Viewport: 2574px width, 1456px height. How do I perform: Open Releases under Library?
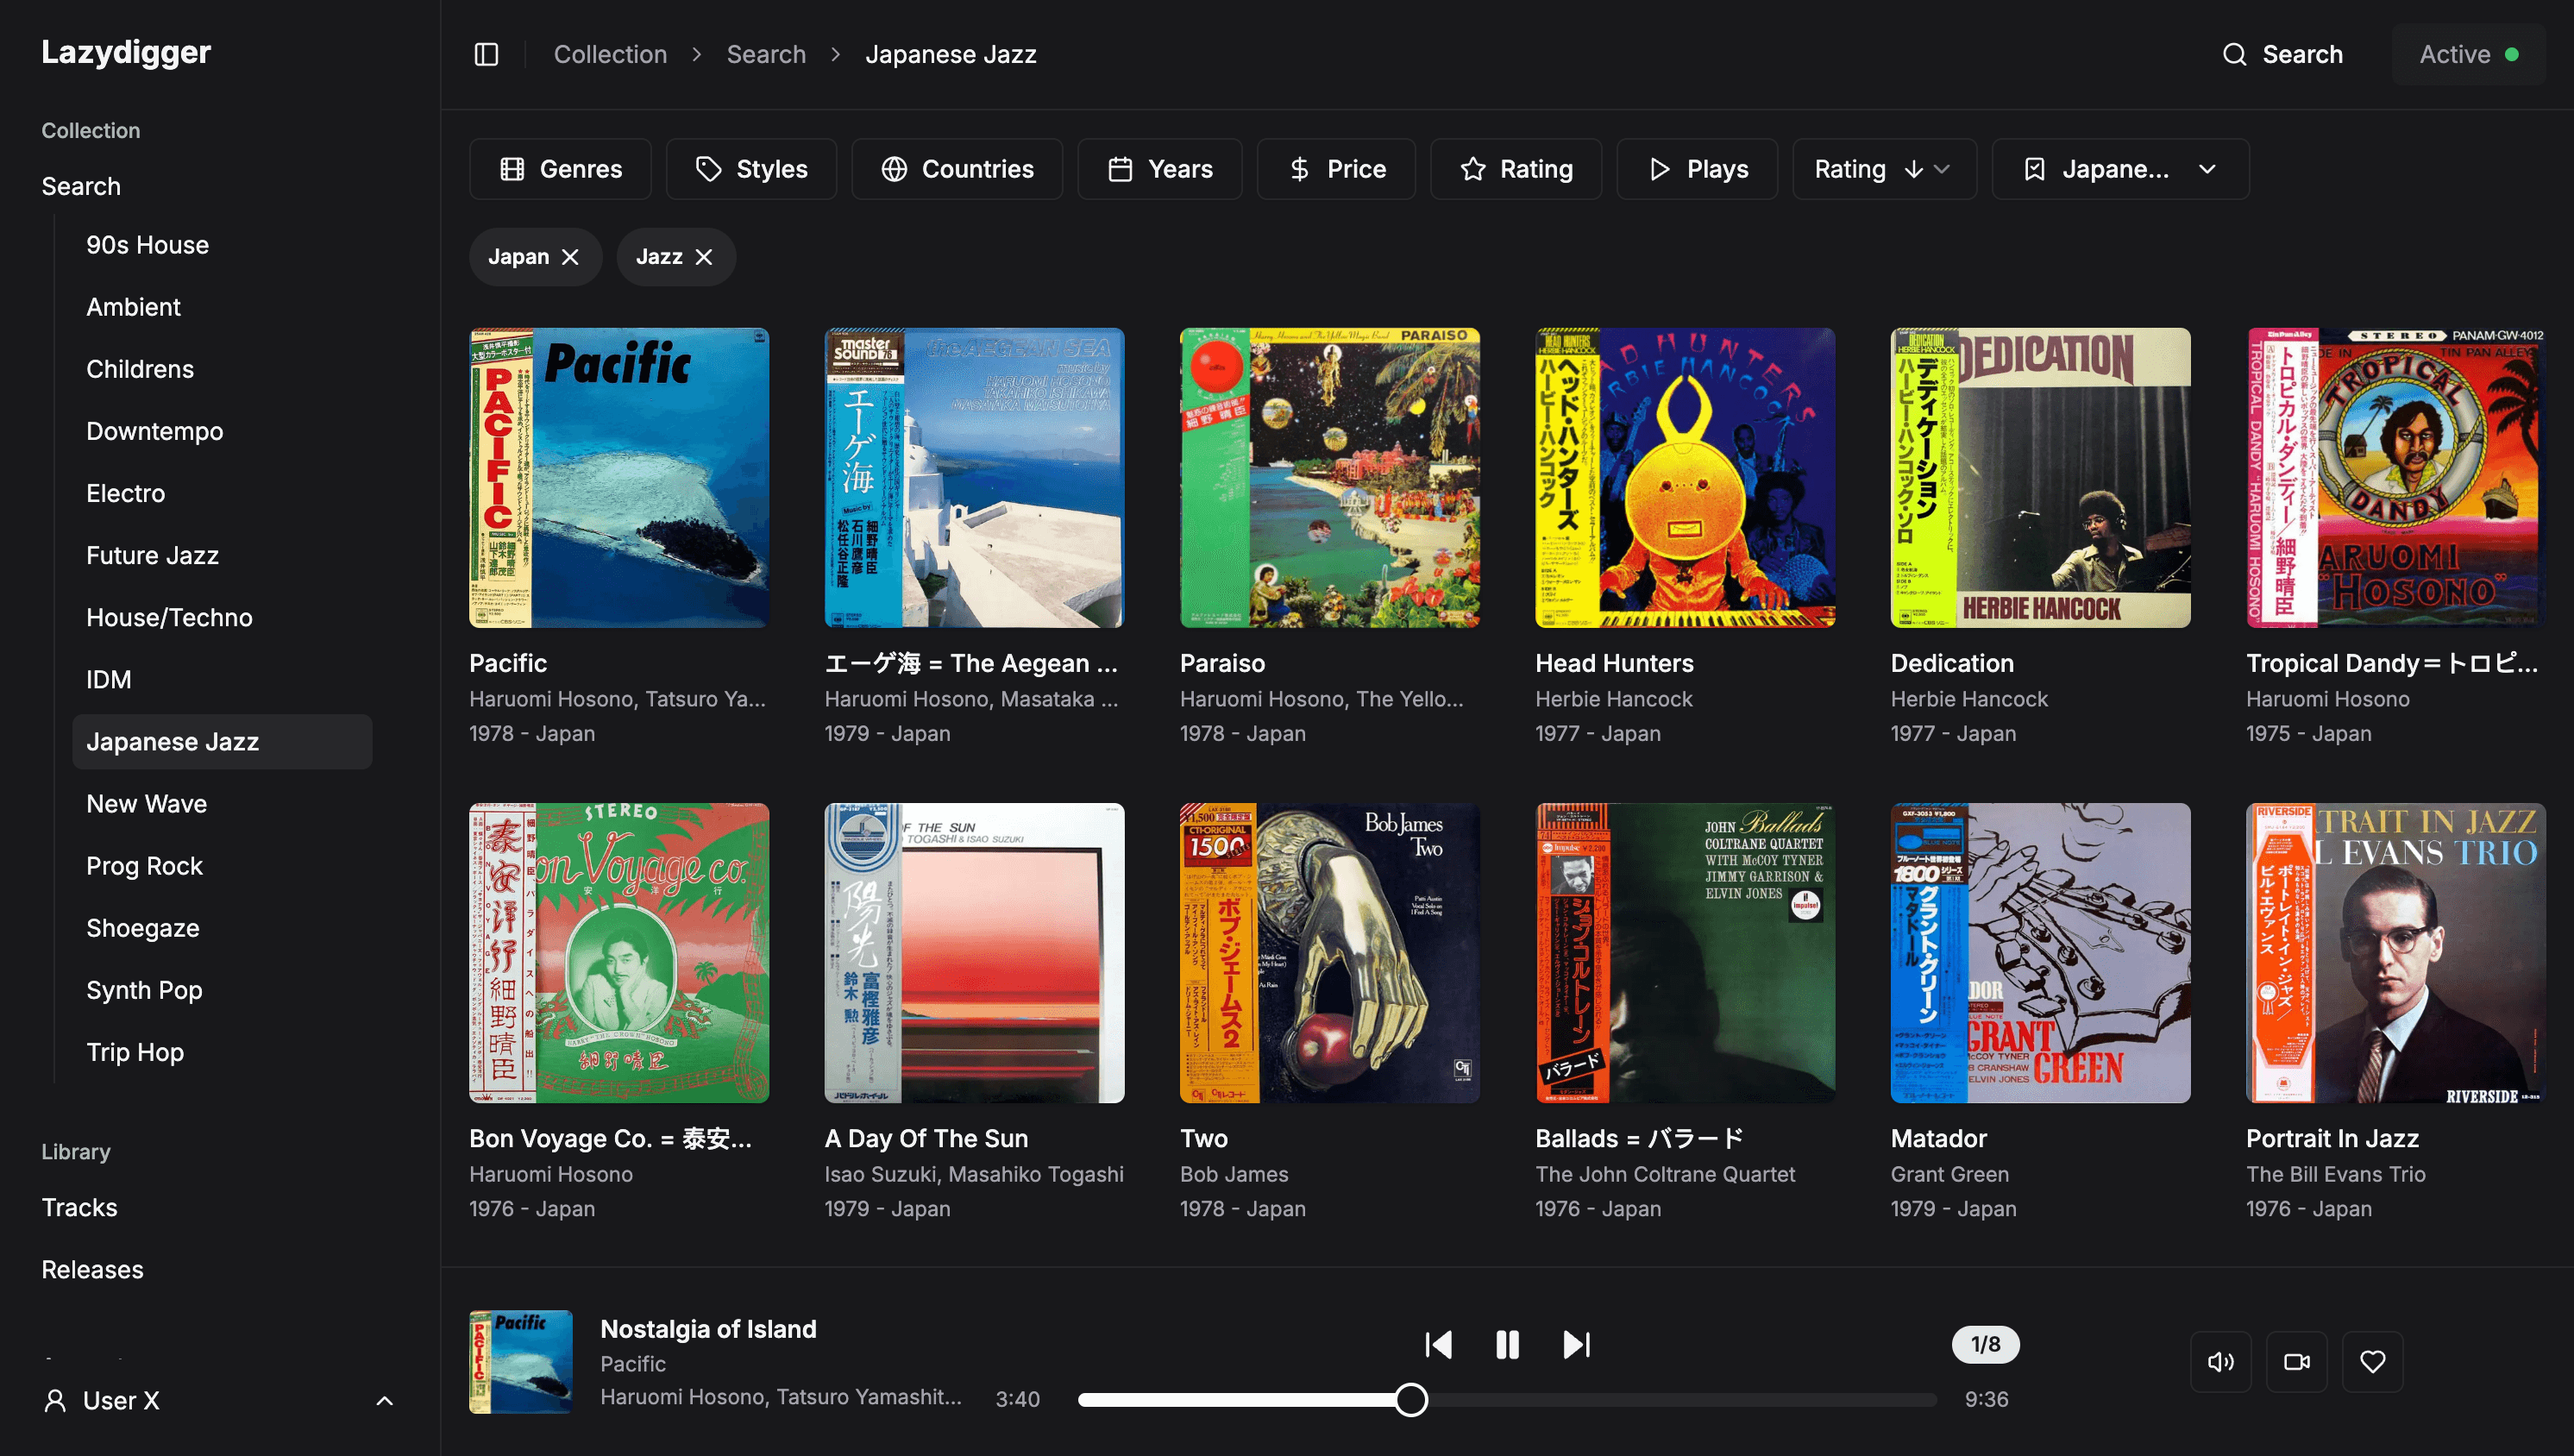point(92,1269)
